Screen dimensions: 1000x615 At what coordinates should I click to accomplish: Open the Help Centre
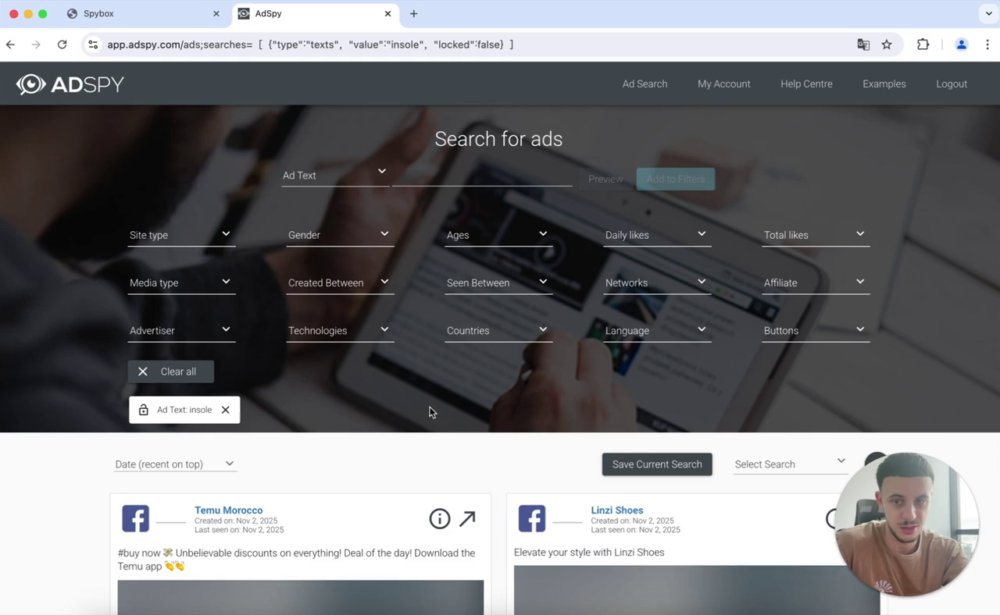pyautogui.click(x=806, y=84)
